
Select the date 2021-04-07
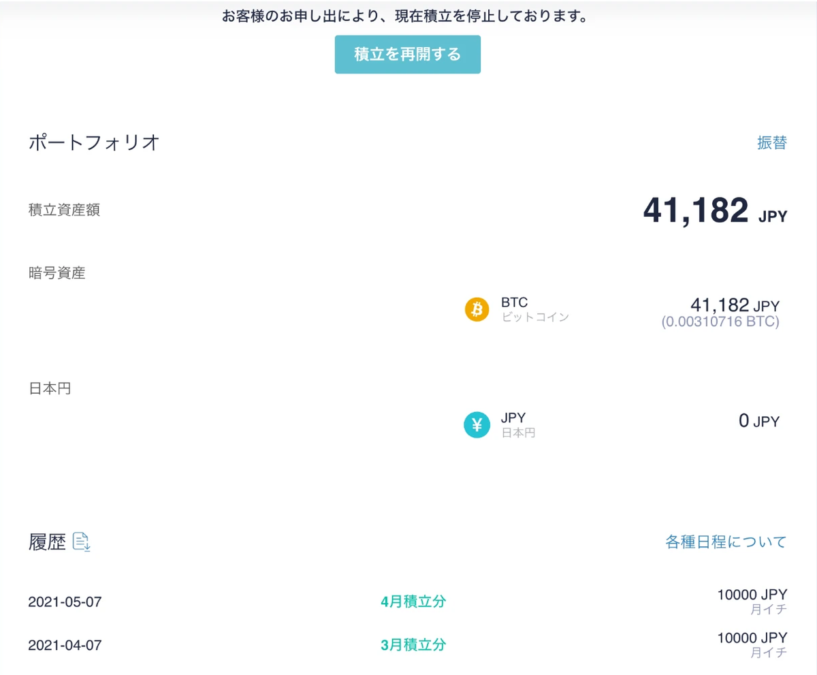[65, 645]
